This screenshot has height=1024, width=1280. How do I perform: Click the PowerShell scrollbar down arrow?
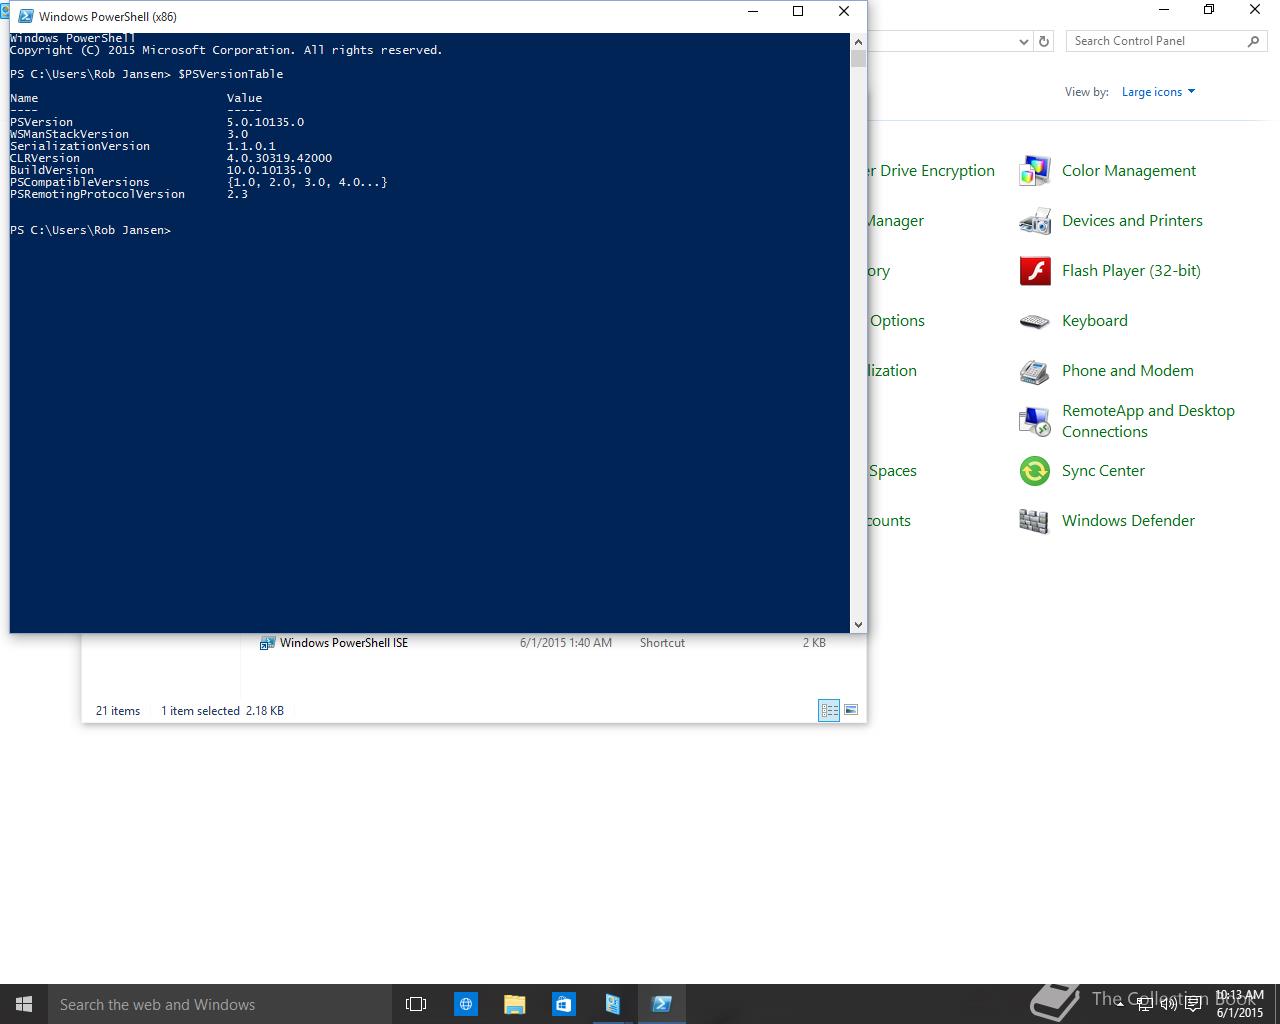858,624
